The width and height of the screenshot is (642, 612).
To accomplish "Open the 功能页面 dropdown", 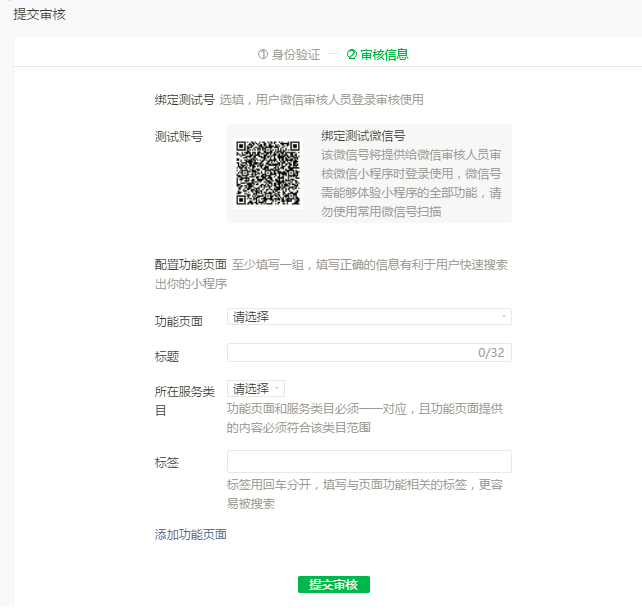I will (369, 317).
